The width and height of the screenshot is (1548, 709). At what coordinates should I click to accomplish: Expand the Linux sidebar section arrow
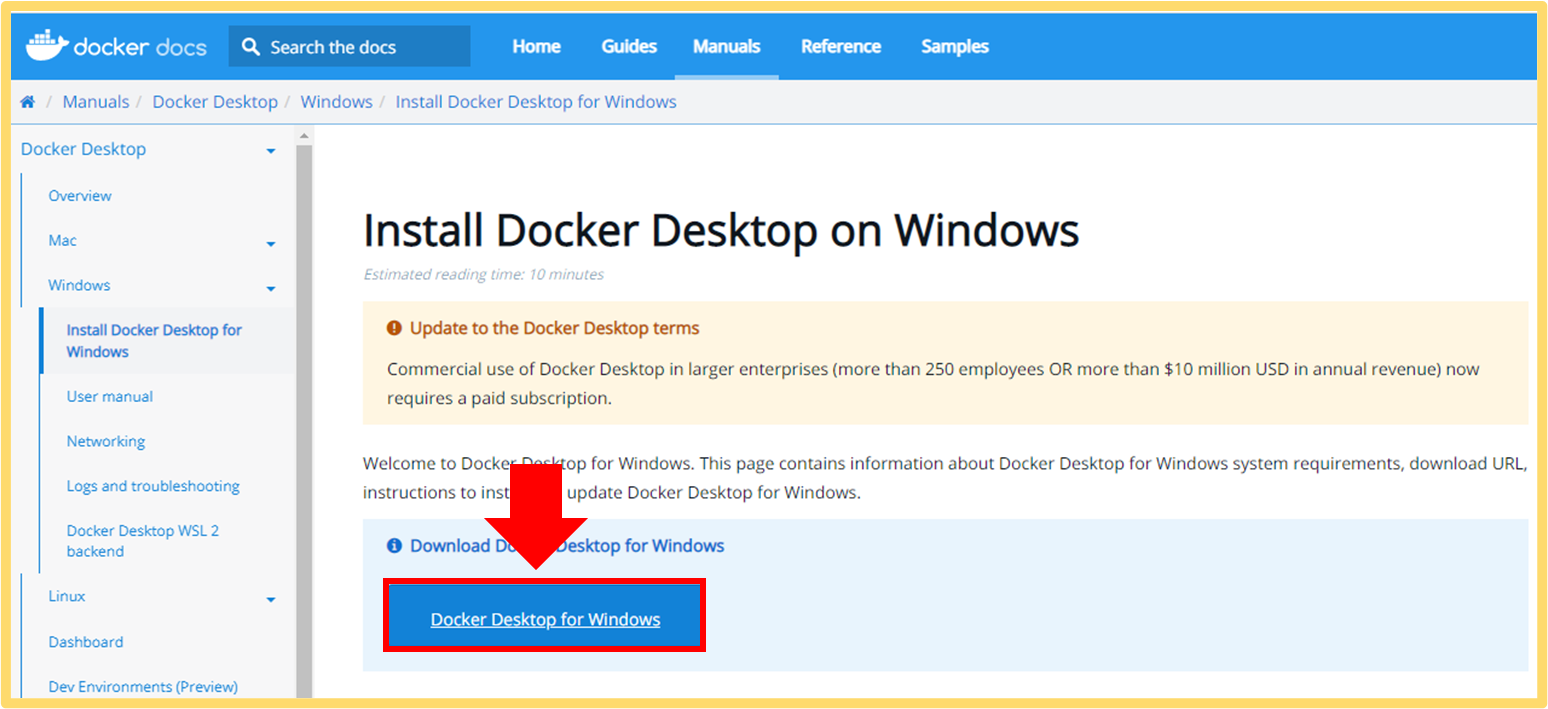click(271, 600)
